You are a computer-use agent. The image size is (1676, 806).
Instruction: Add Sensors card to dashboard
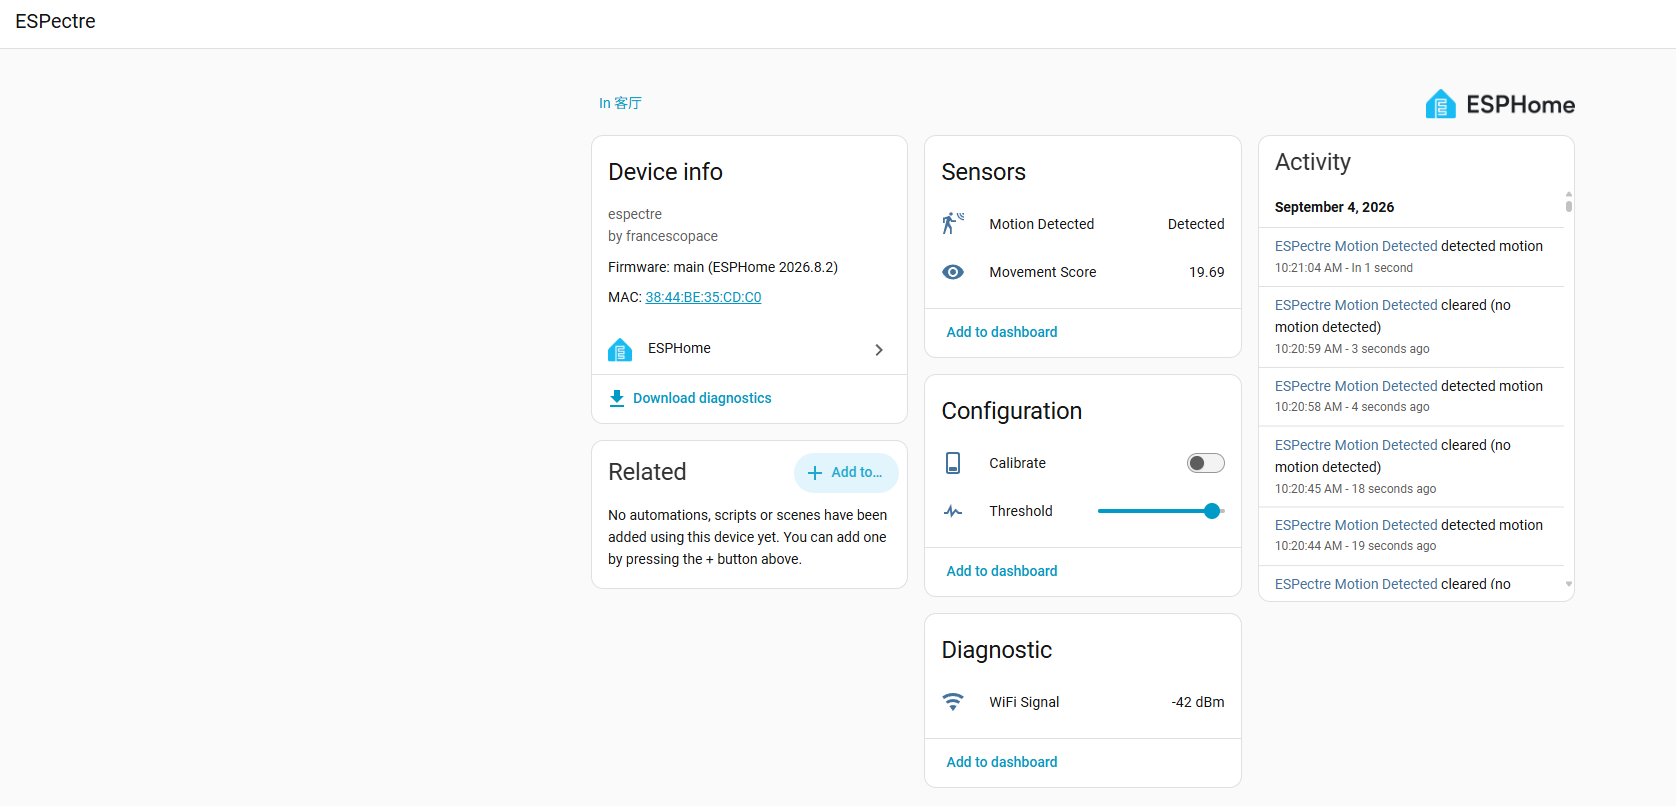1002,332
